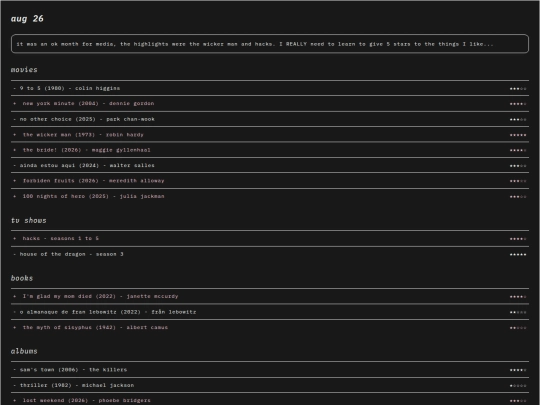
Task: Click thriller (1982) michael jackson title
Action: click(x=77, y=385)
